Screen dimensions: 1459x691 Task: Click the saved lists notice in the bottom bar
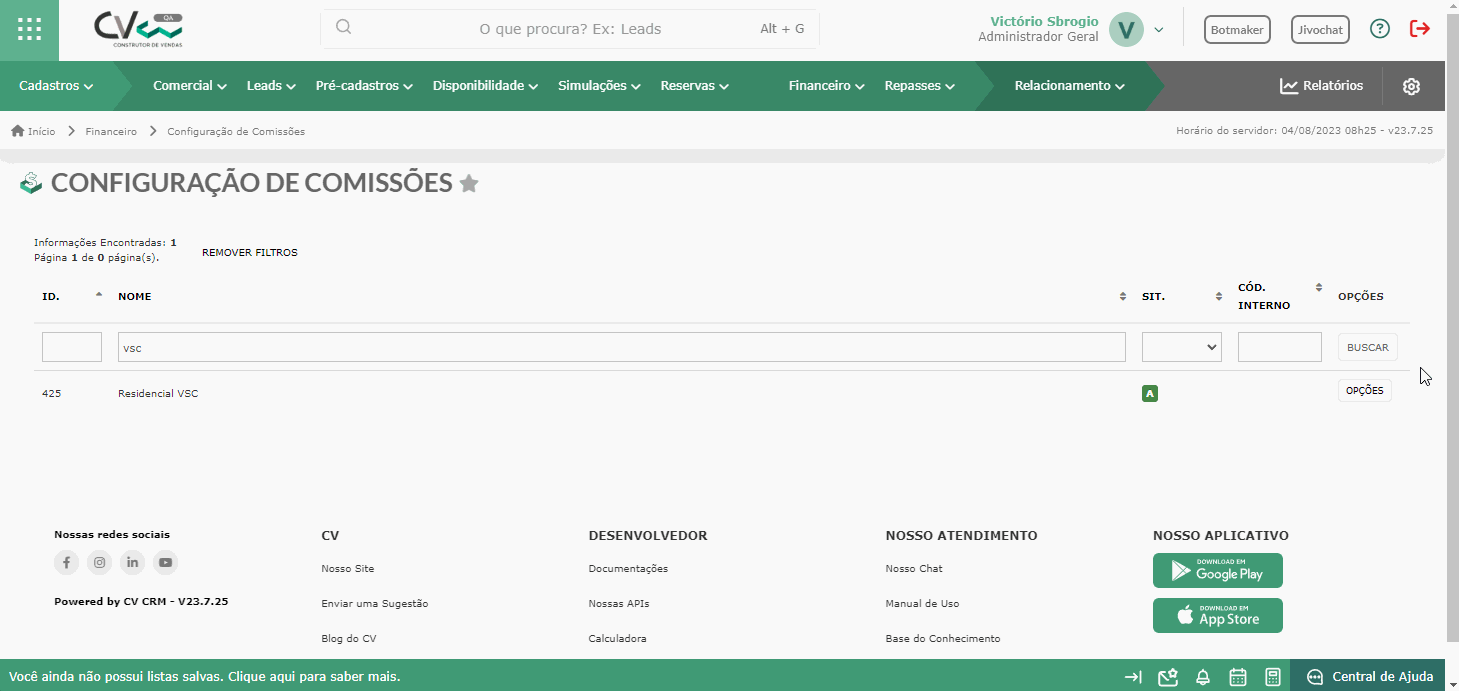tap(205, 677)
